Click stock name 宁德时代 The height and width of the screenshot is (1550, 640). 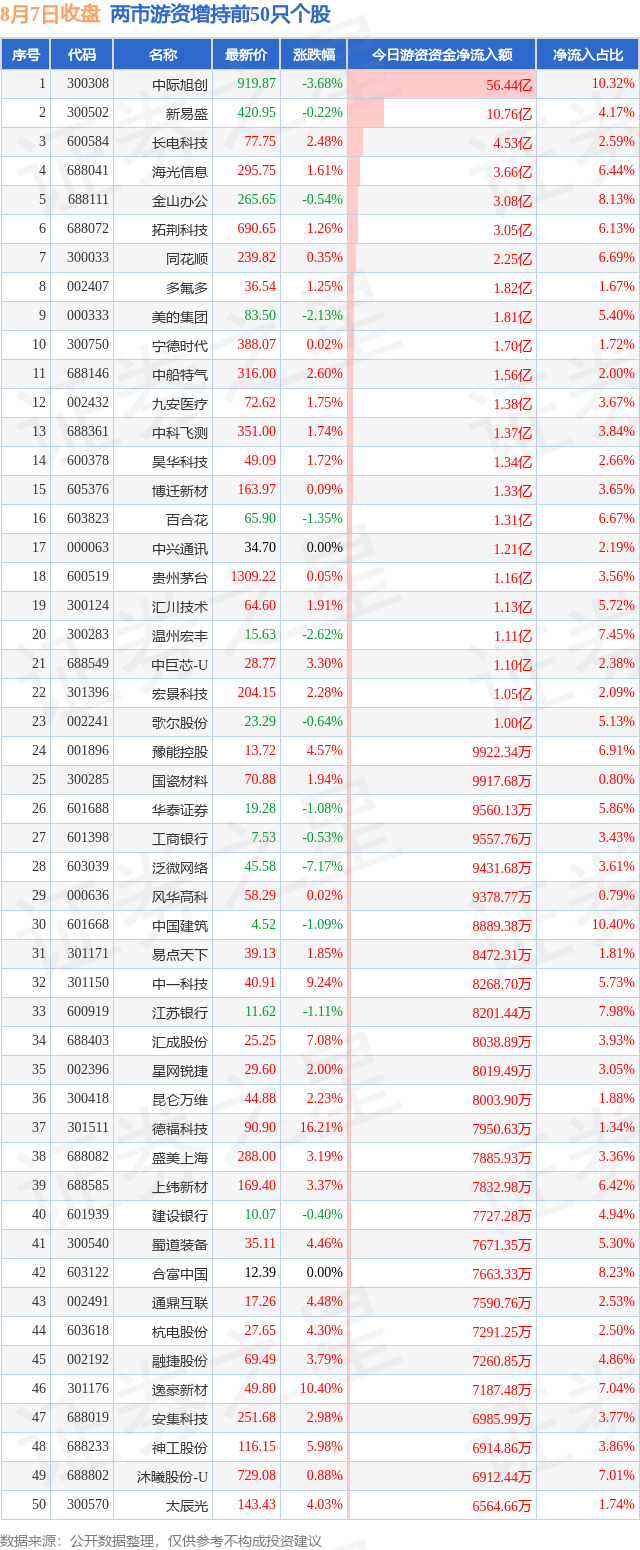[x=180, y=345]
